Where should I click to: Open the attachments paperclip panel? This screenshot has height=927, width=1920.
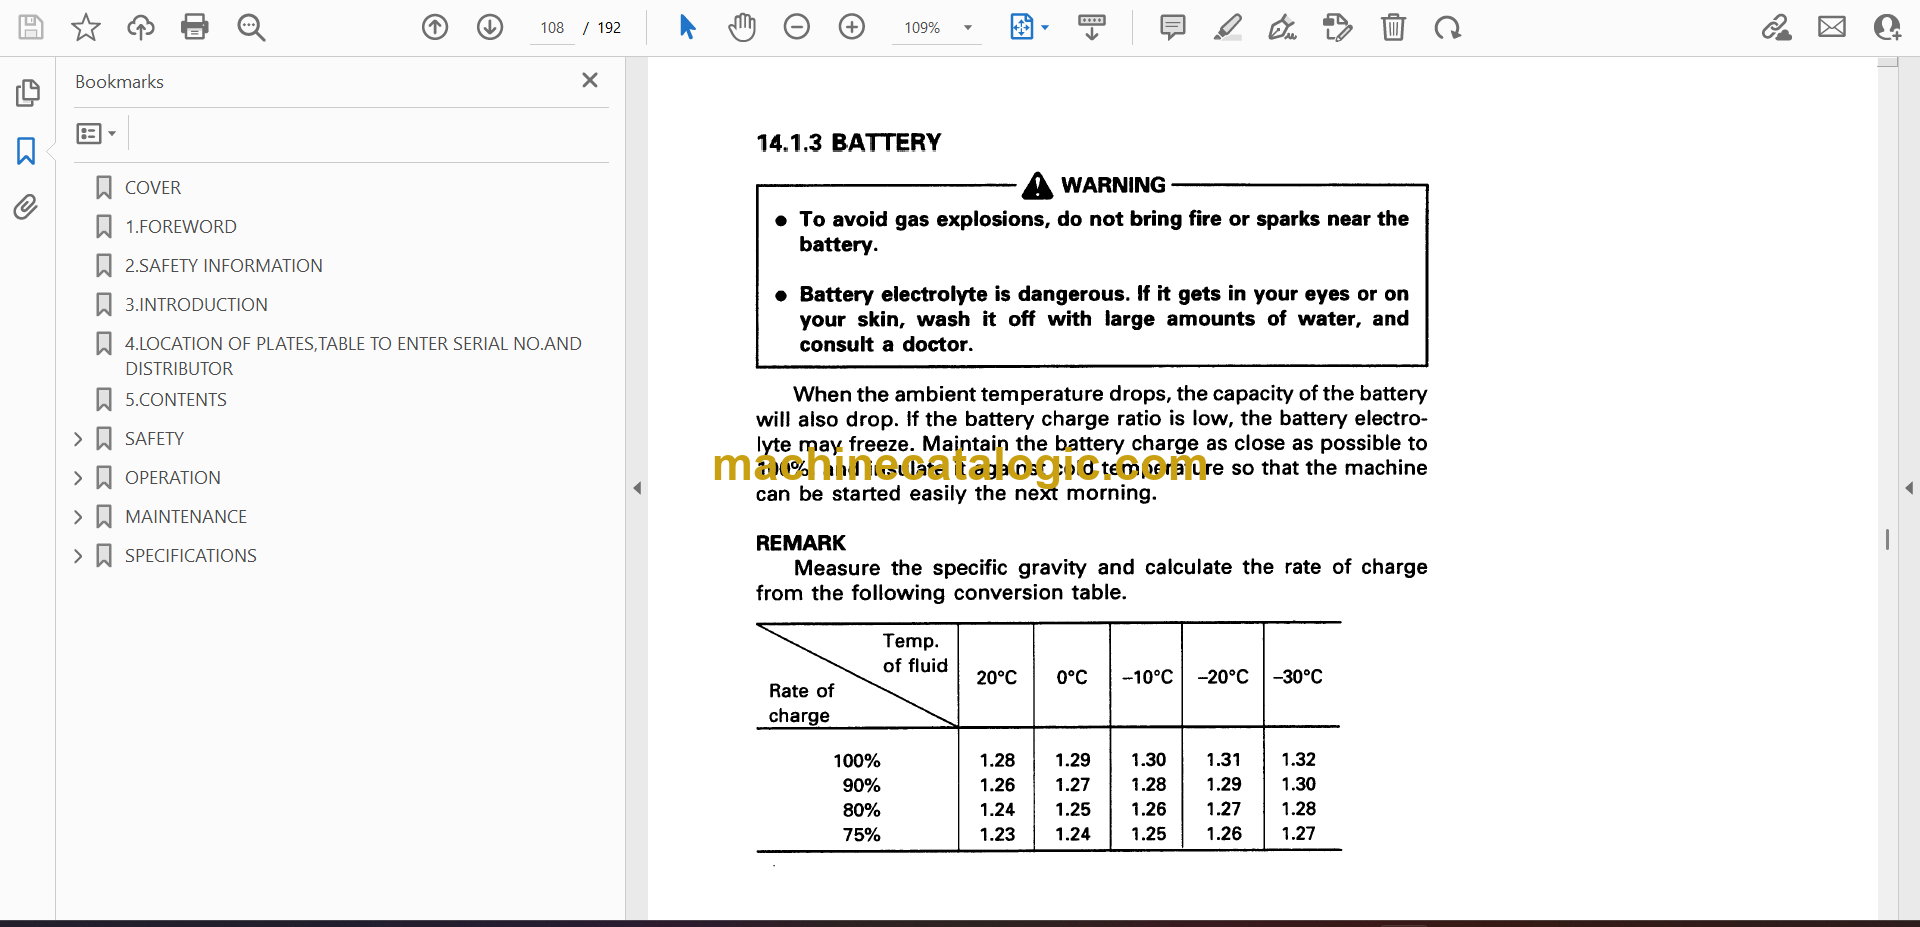point(26,207)
